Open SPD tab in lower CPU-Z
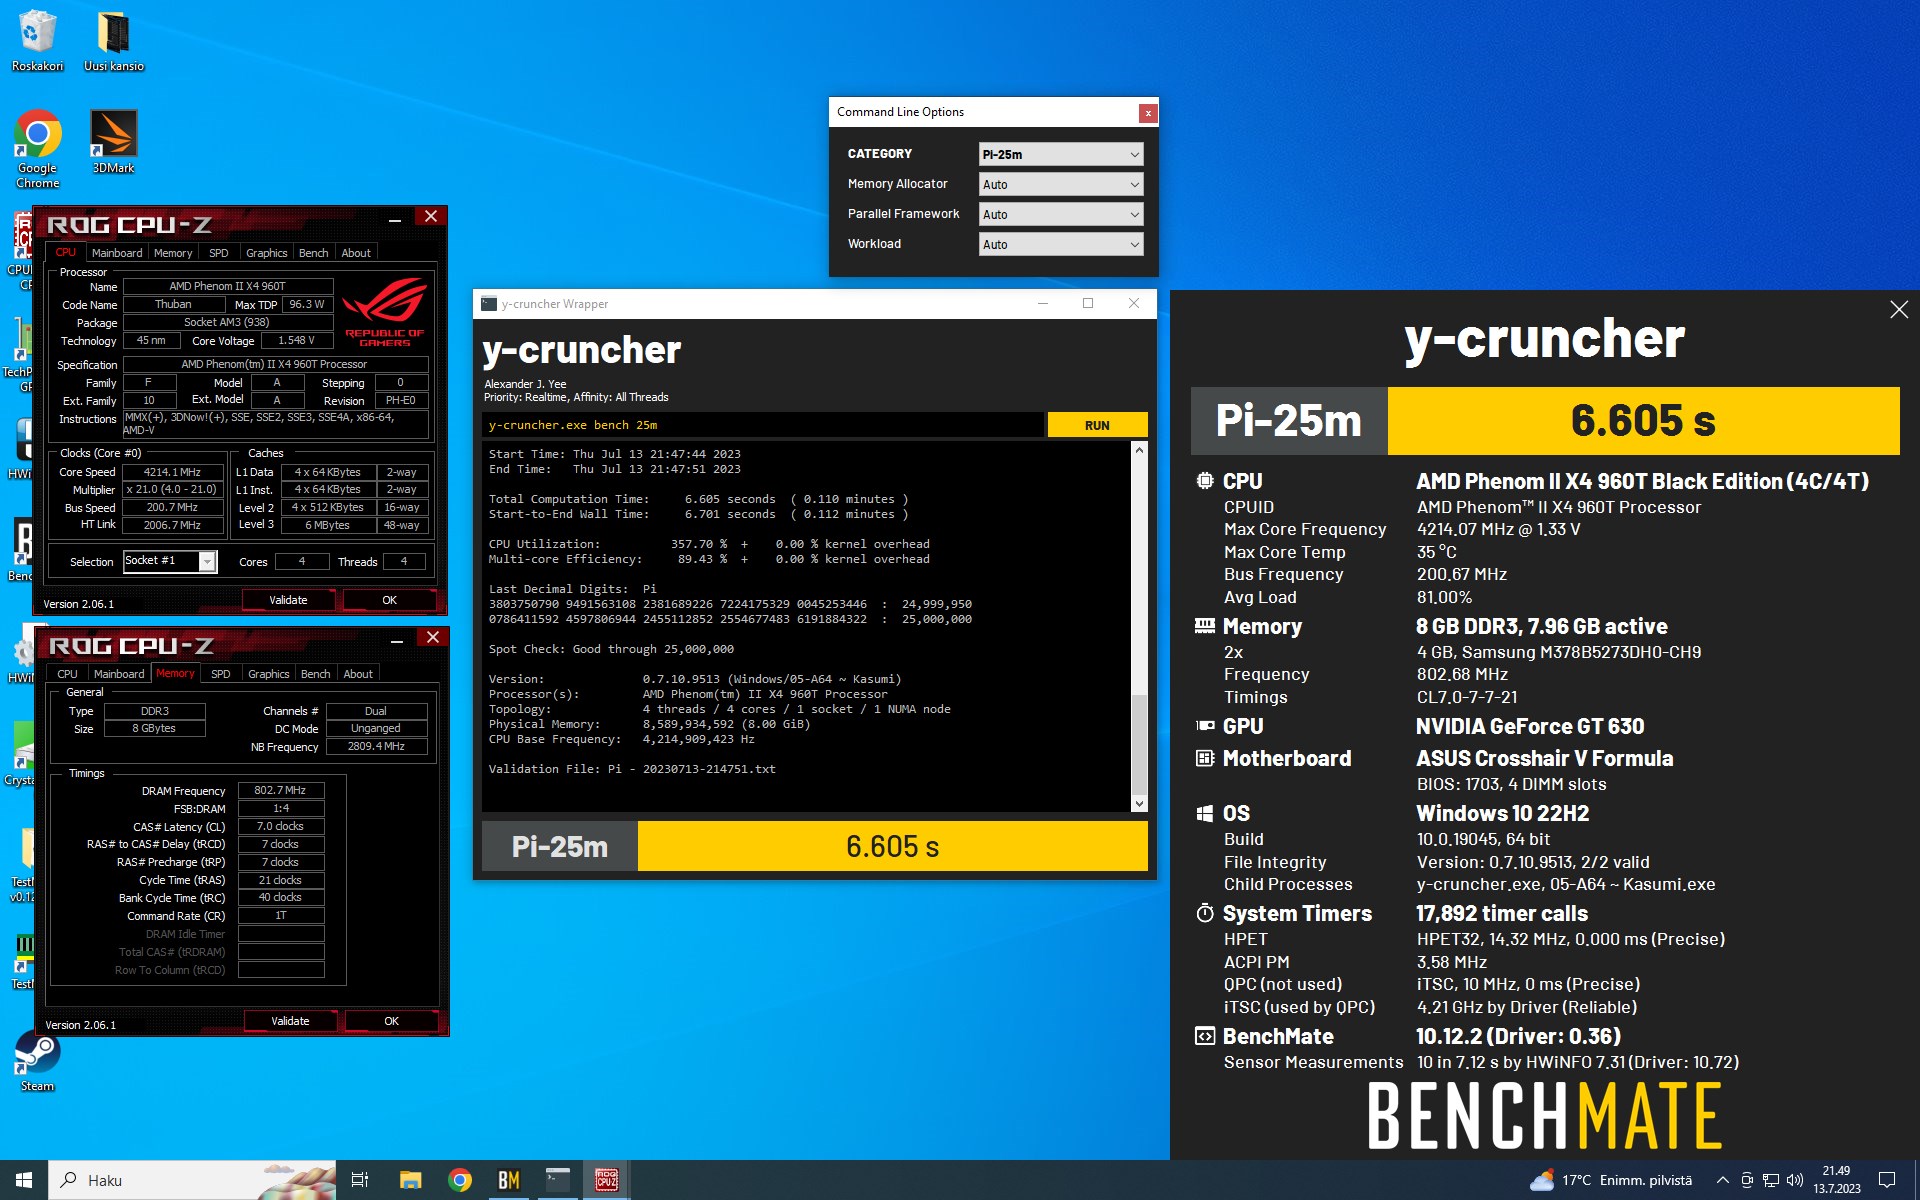 point(221,674)
